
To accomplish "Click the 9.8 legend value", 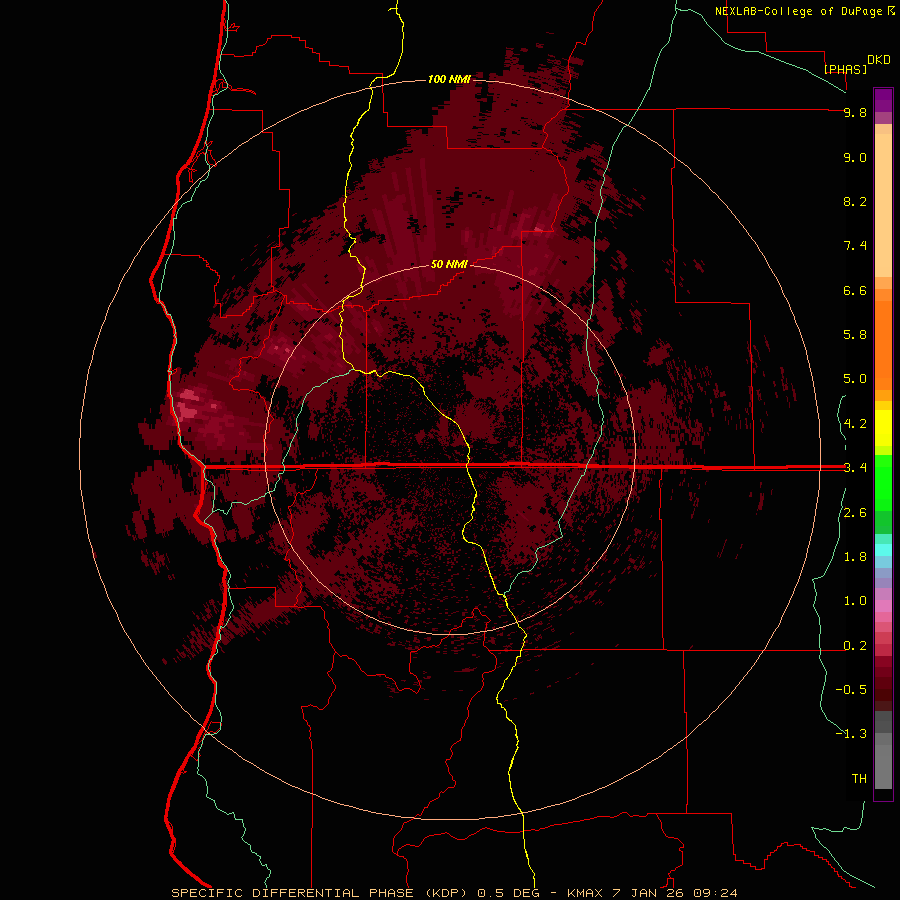I will [x=855, y=112].
